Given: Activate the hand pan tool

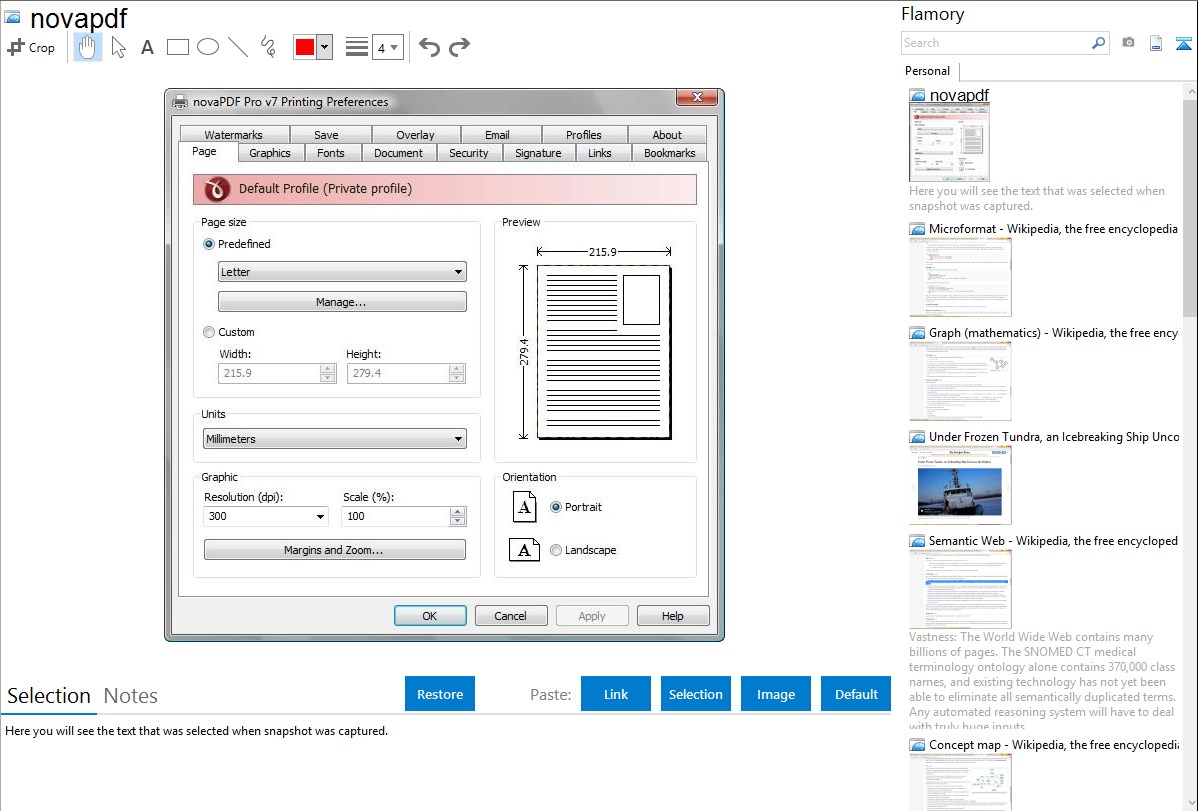Looking at the screenshot, I should pos(87,47).
